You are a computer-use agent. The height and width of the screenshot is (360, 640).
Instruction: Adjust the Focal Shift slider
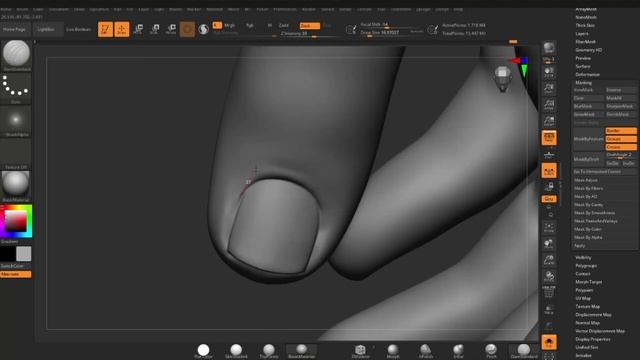[x=391, y=25]
